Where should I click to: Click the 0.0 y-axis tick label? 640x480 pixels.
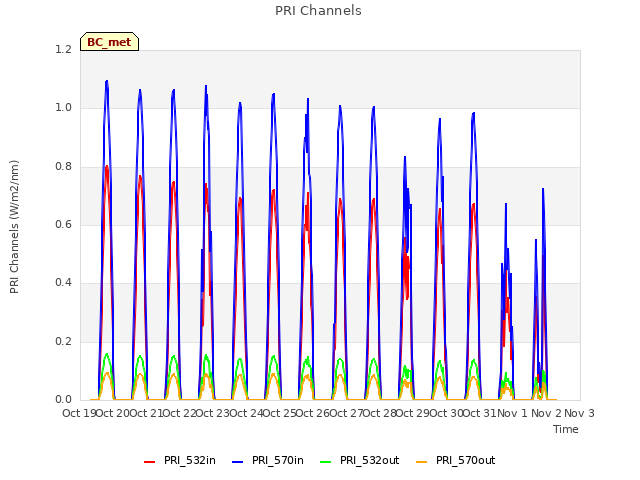click(63, 399)
